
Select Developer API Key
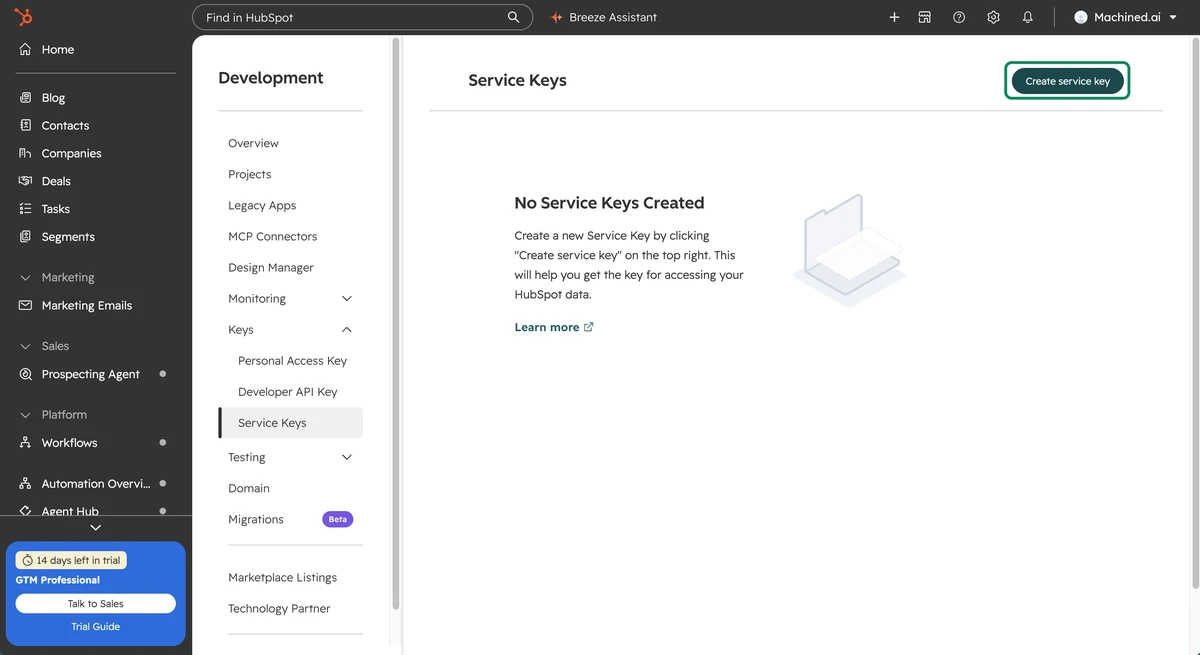click(x=290, y=391)
